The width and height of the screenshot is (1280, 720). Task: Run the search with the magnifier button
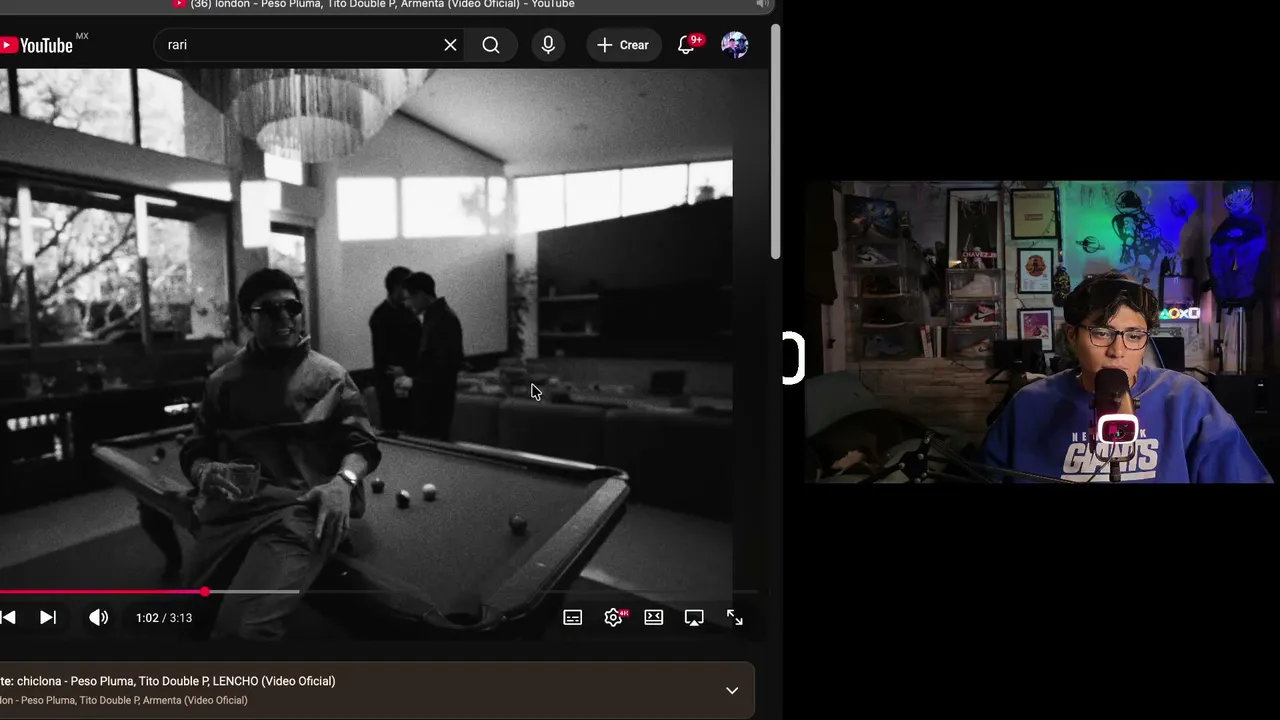(x=491, y=45)
